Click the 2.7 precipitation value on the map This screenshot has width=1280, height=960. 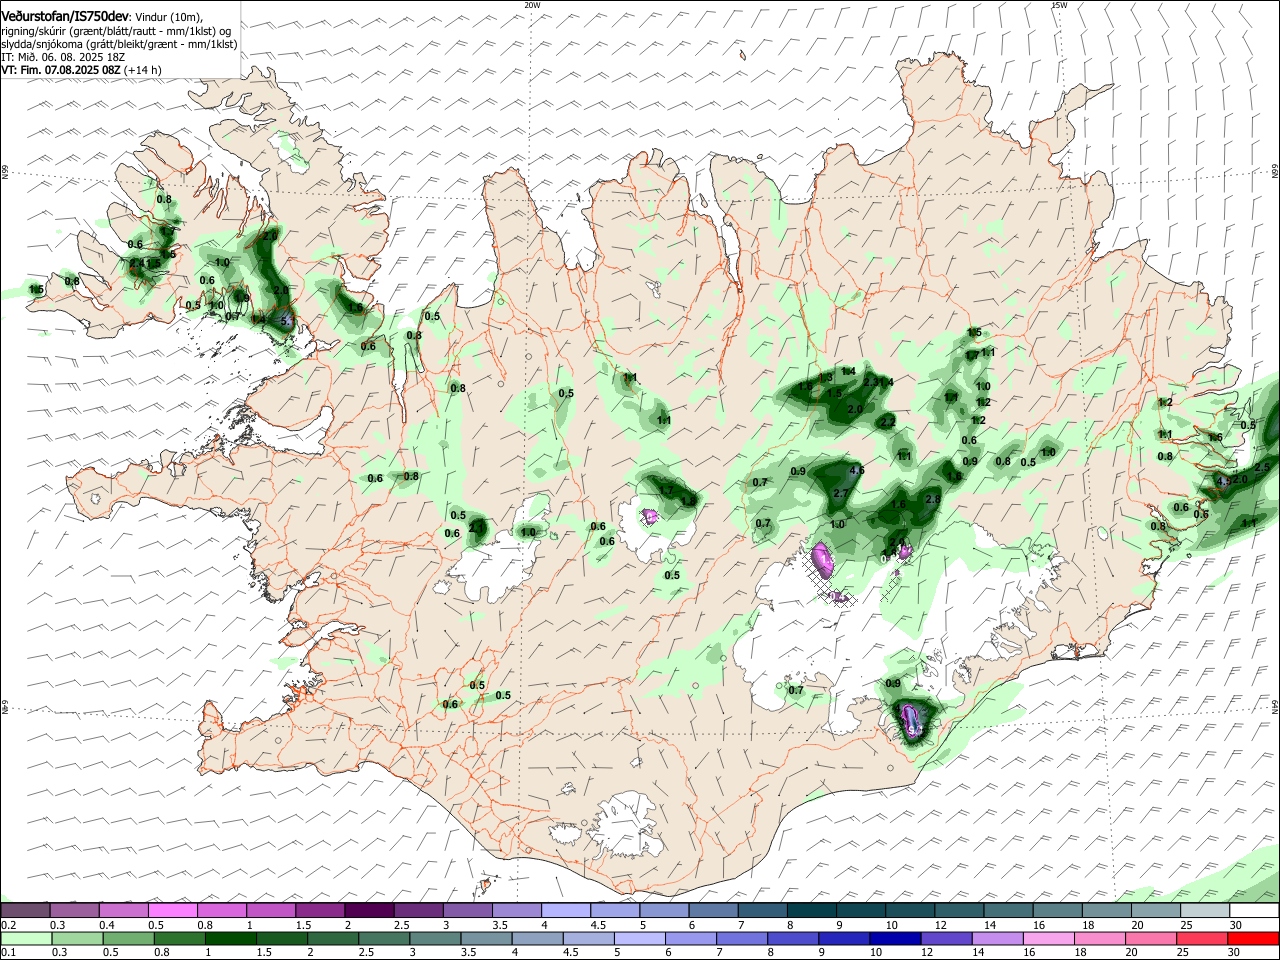coord(840,494)
